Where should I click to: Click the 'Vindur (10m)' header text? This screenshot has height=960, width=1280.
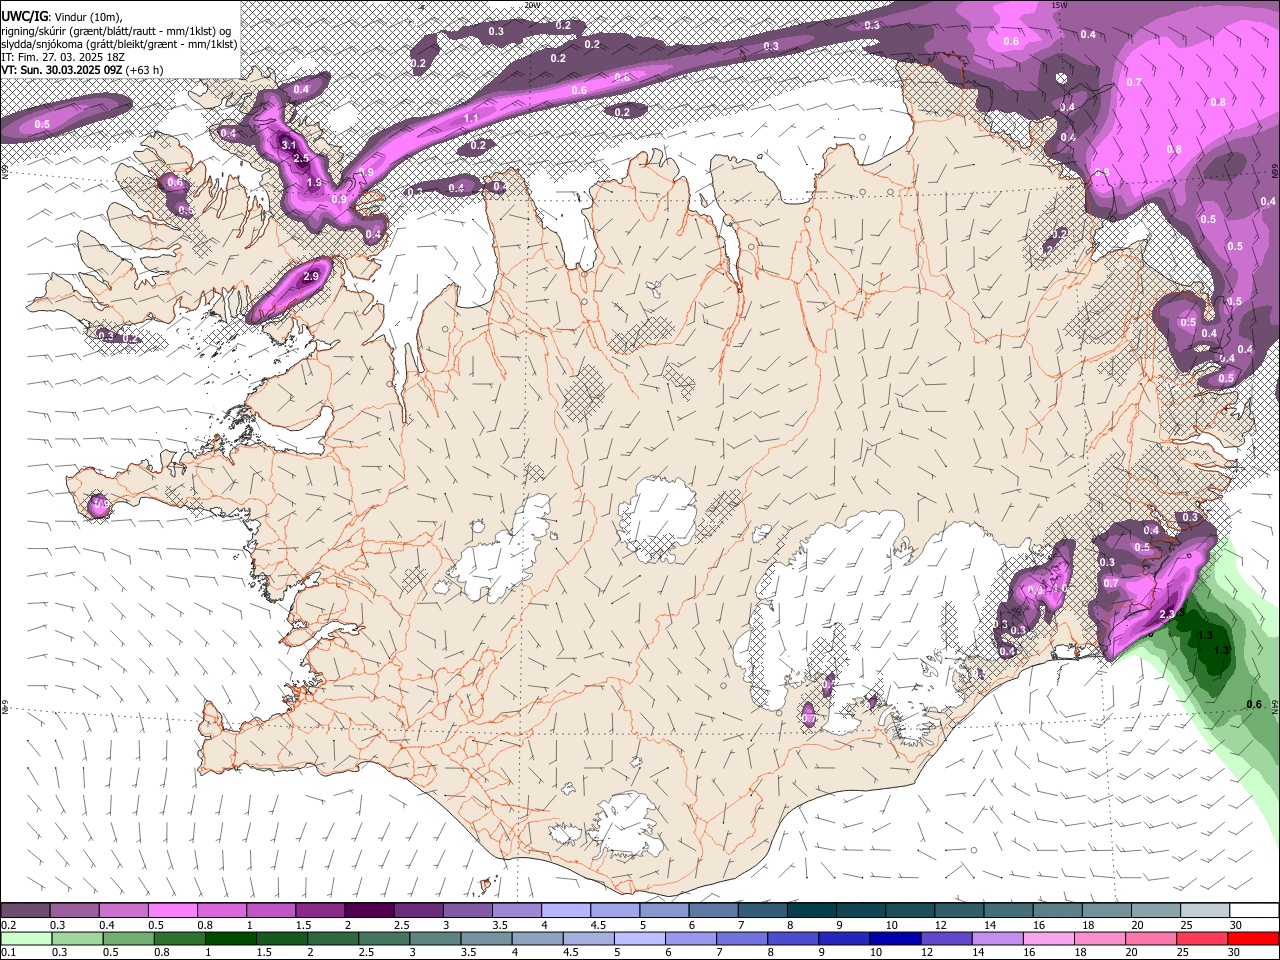pyautogui.click(x=87, y=17)
